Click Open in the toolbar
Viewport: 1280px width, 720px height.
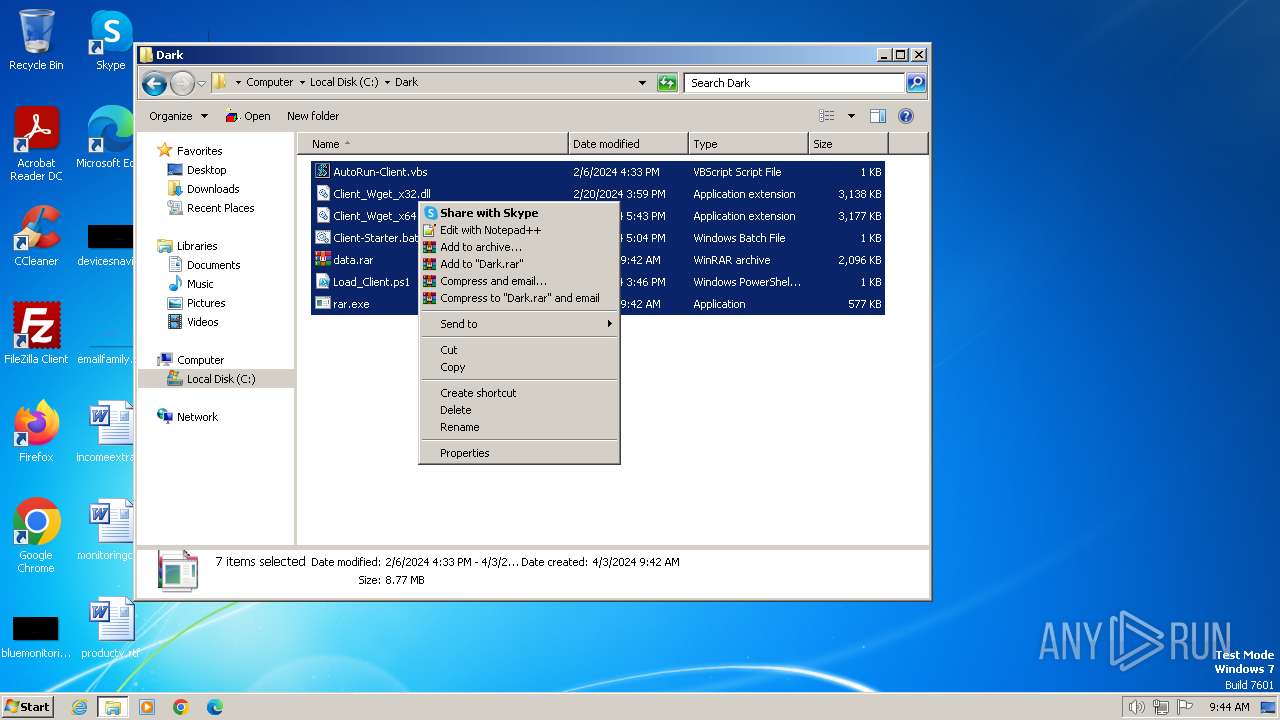248,116
